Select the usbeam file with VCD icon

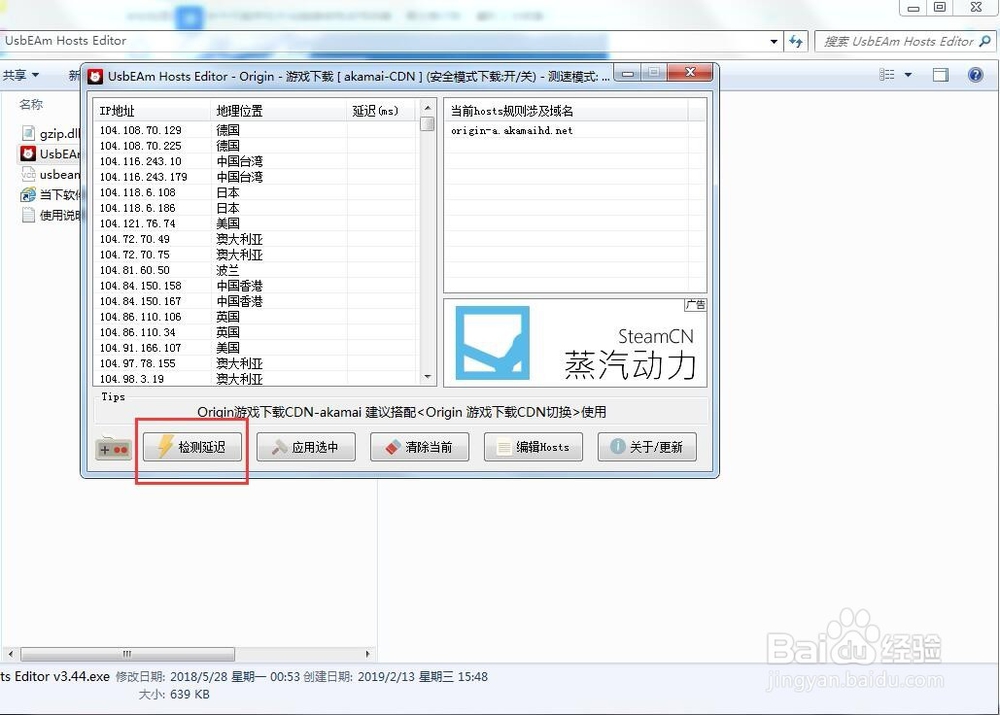pos(51,174)
